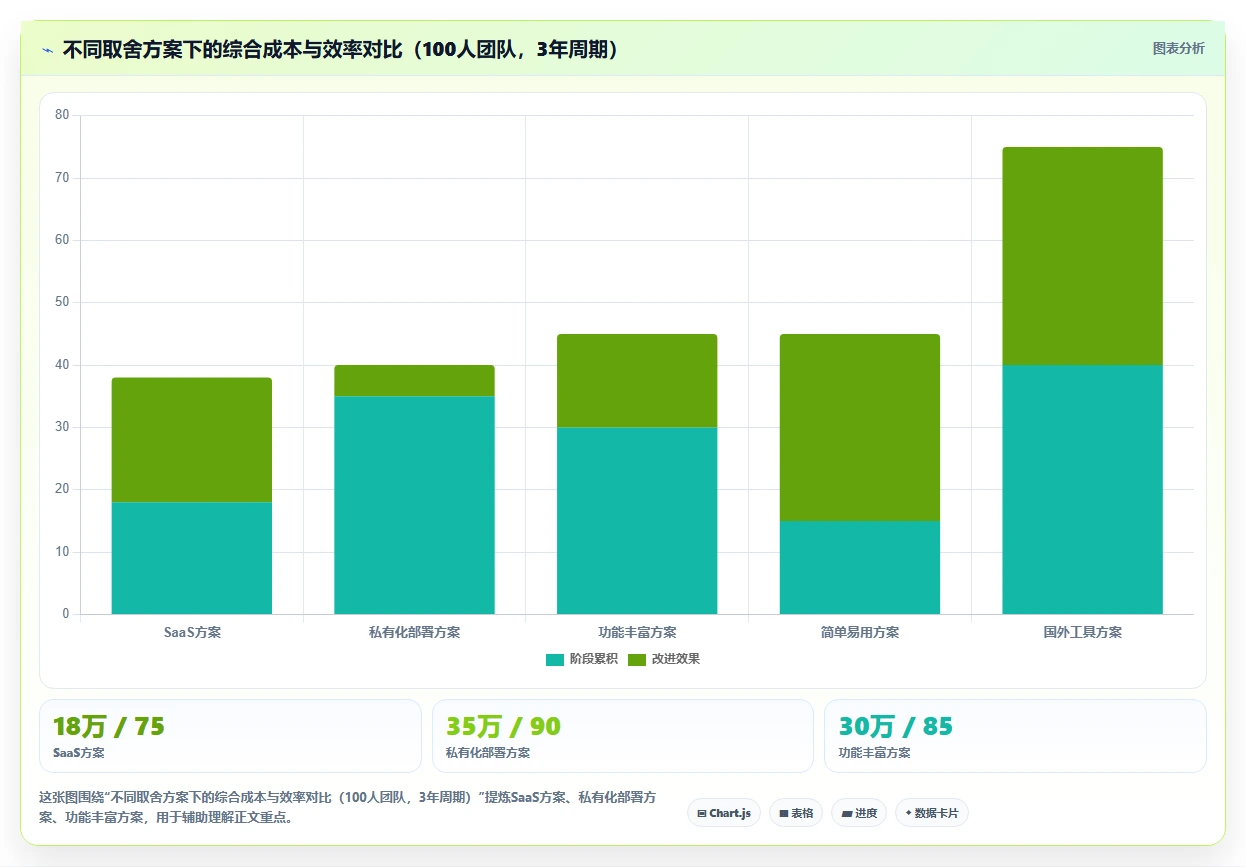Click the 国外工具方案 x-axis label

click(1082, 632)
